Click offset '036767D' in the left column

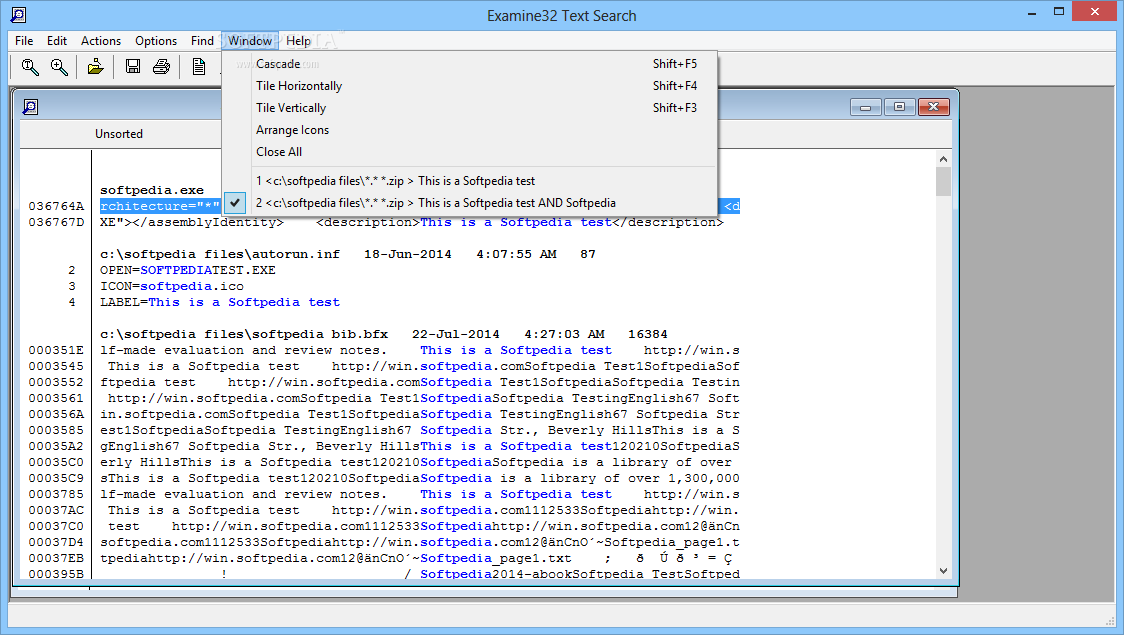click(x=56, y=222)
